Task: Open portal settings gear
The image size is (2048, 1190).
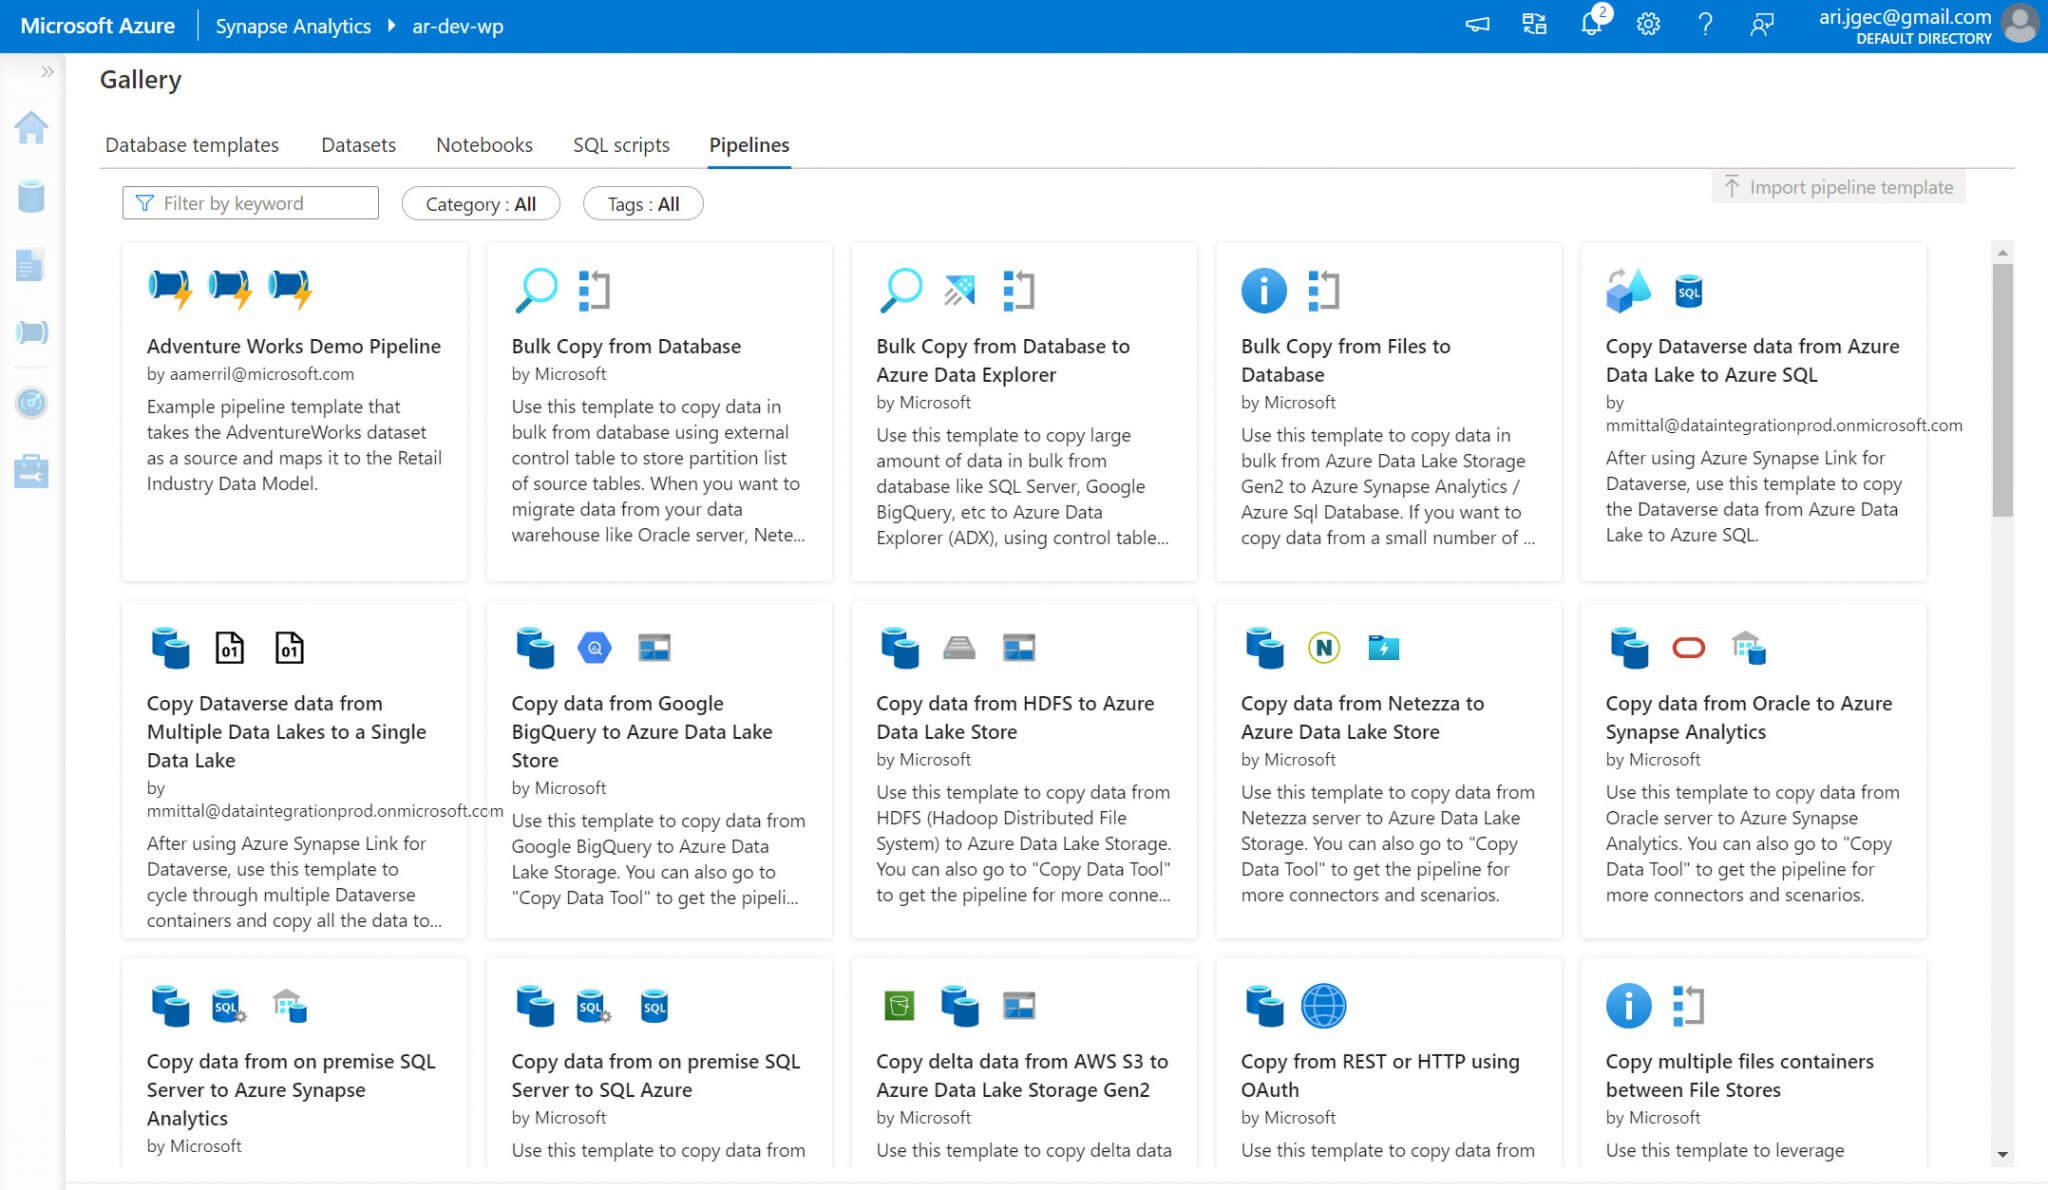Action: pyautogui.click(x=1648, y=25)
